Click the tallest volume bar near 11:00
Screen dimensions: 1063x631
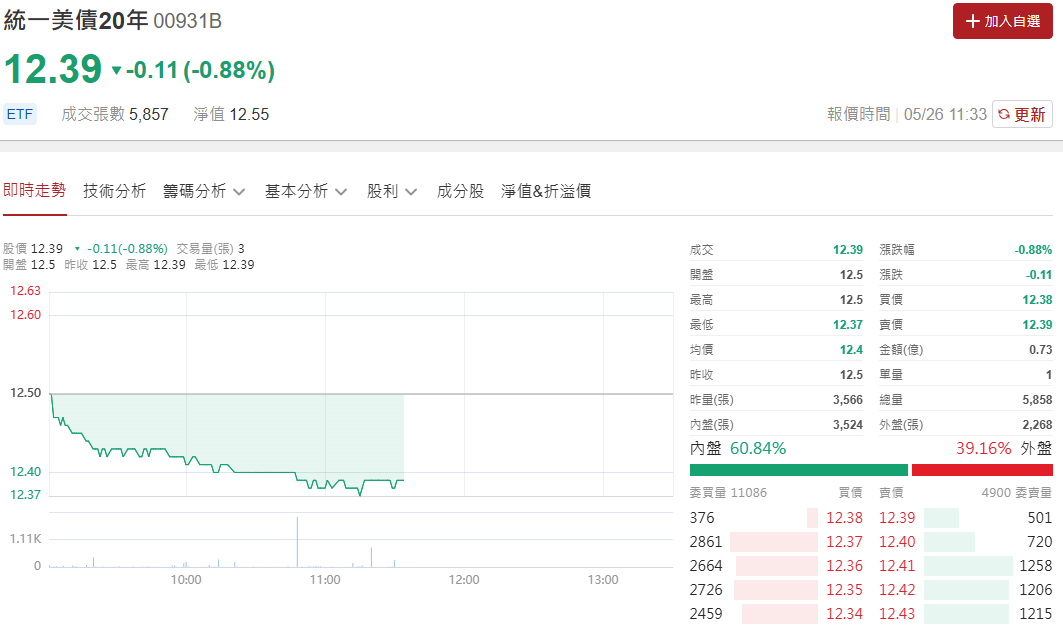[x=297, y=541]
